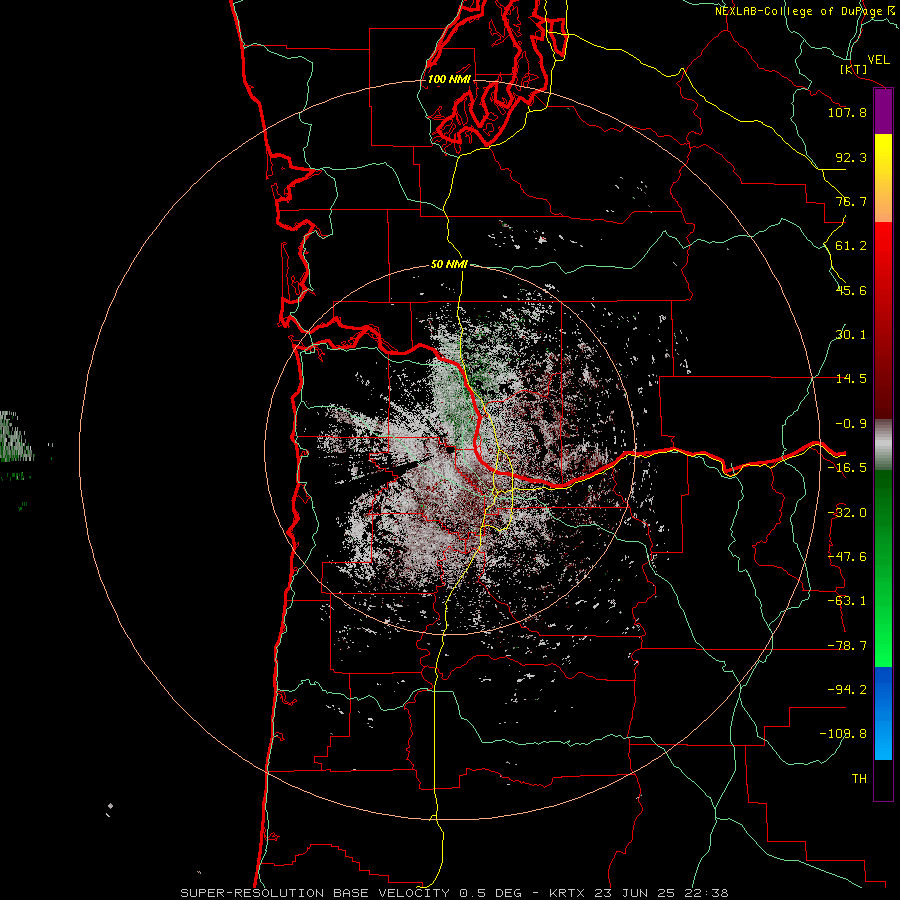The width and height of the screenshot is (900, 900).
Task: Click the -47.6 value on the velocity scale
Action: point(847,557)
